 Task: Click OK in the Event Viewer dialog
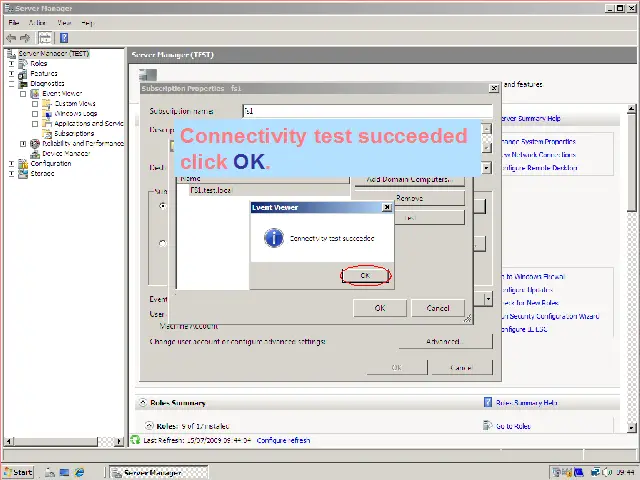[365, 276]
